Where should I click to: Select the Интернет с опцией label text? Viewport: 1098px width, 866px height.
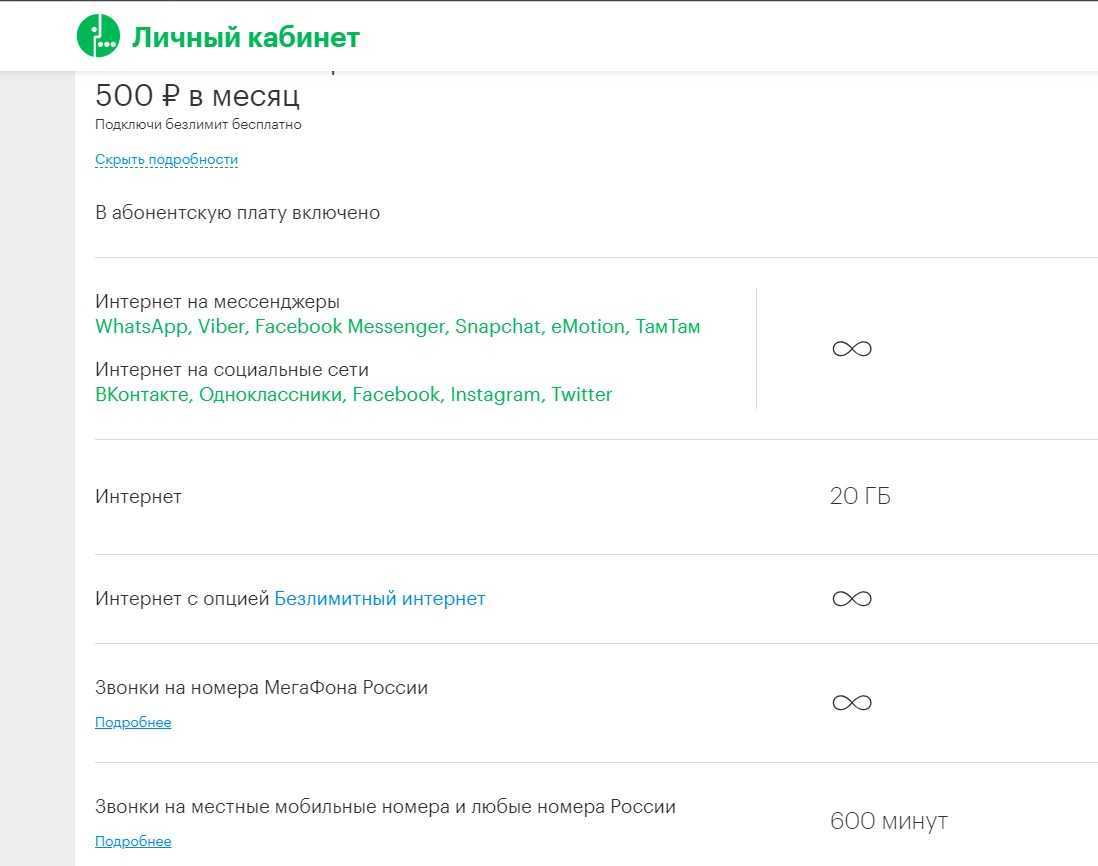tap(182, 599)
